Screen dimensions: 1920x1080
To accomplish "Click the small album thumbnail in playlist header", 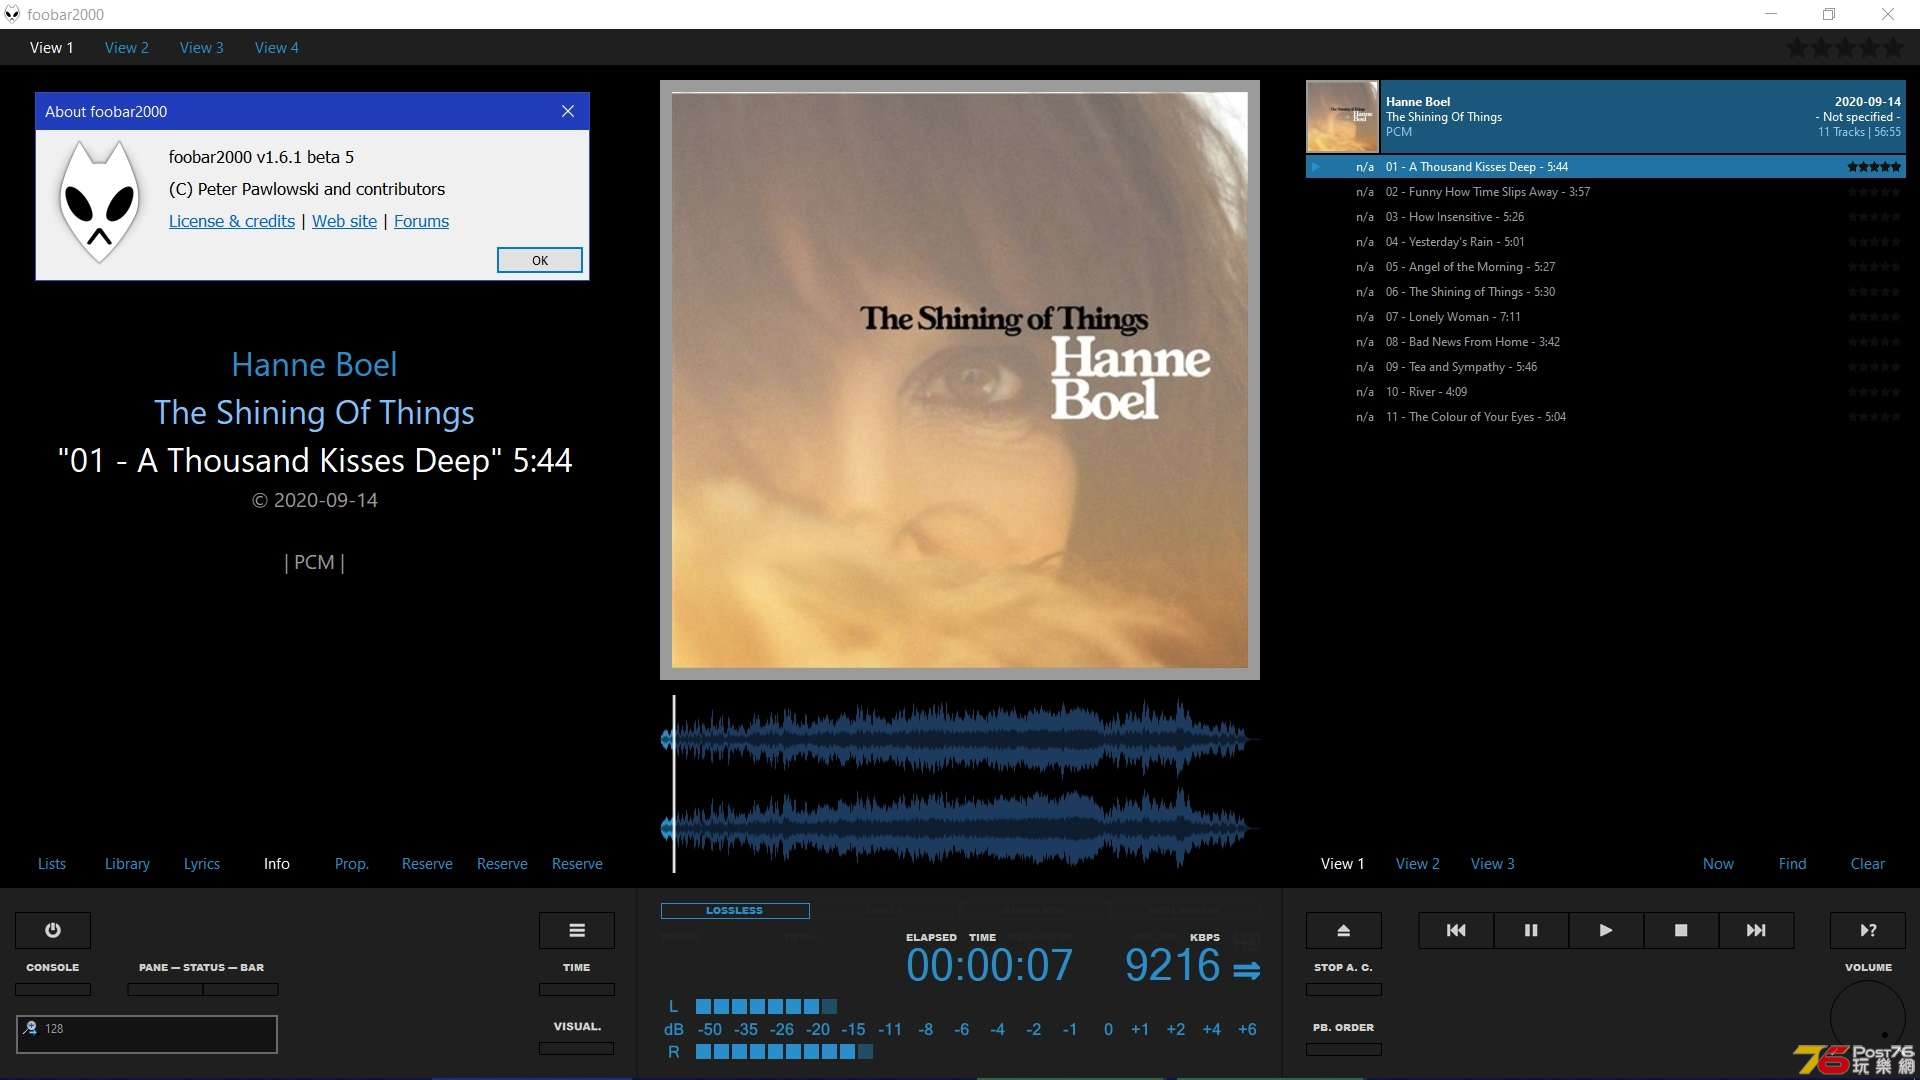I will coord(1342,117).
